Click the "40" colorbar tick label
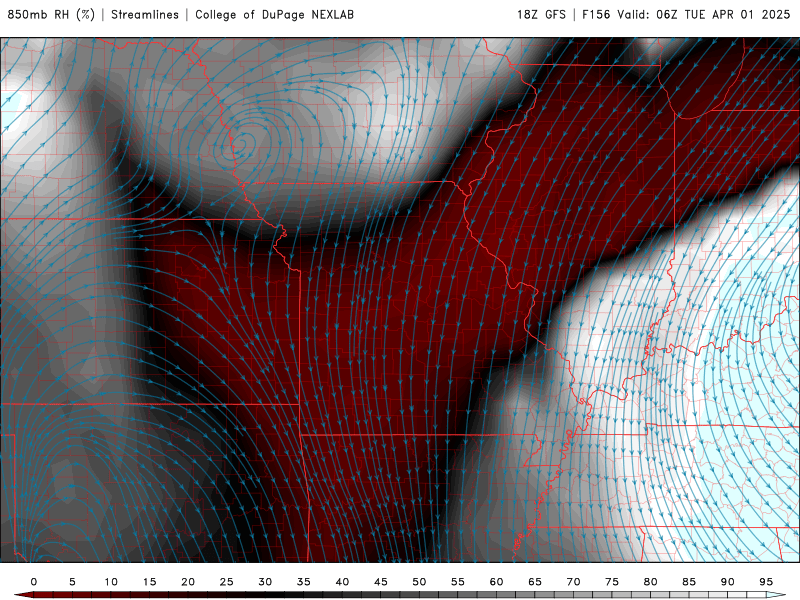 (342, 582)
